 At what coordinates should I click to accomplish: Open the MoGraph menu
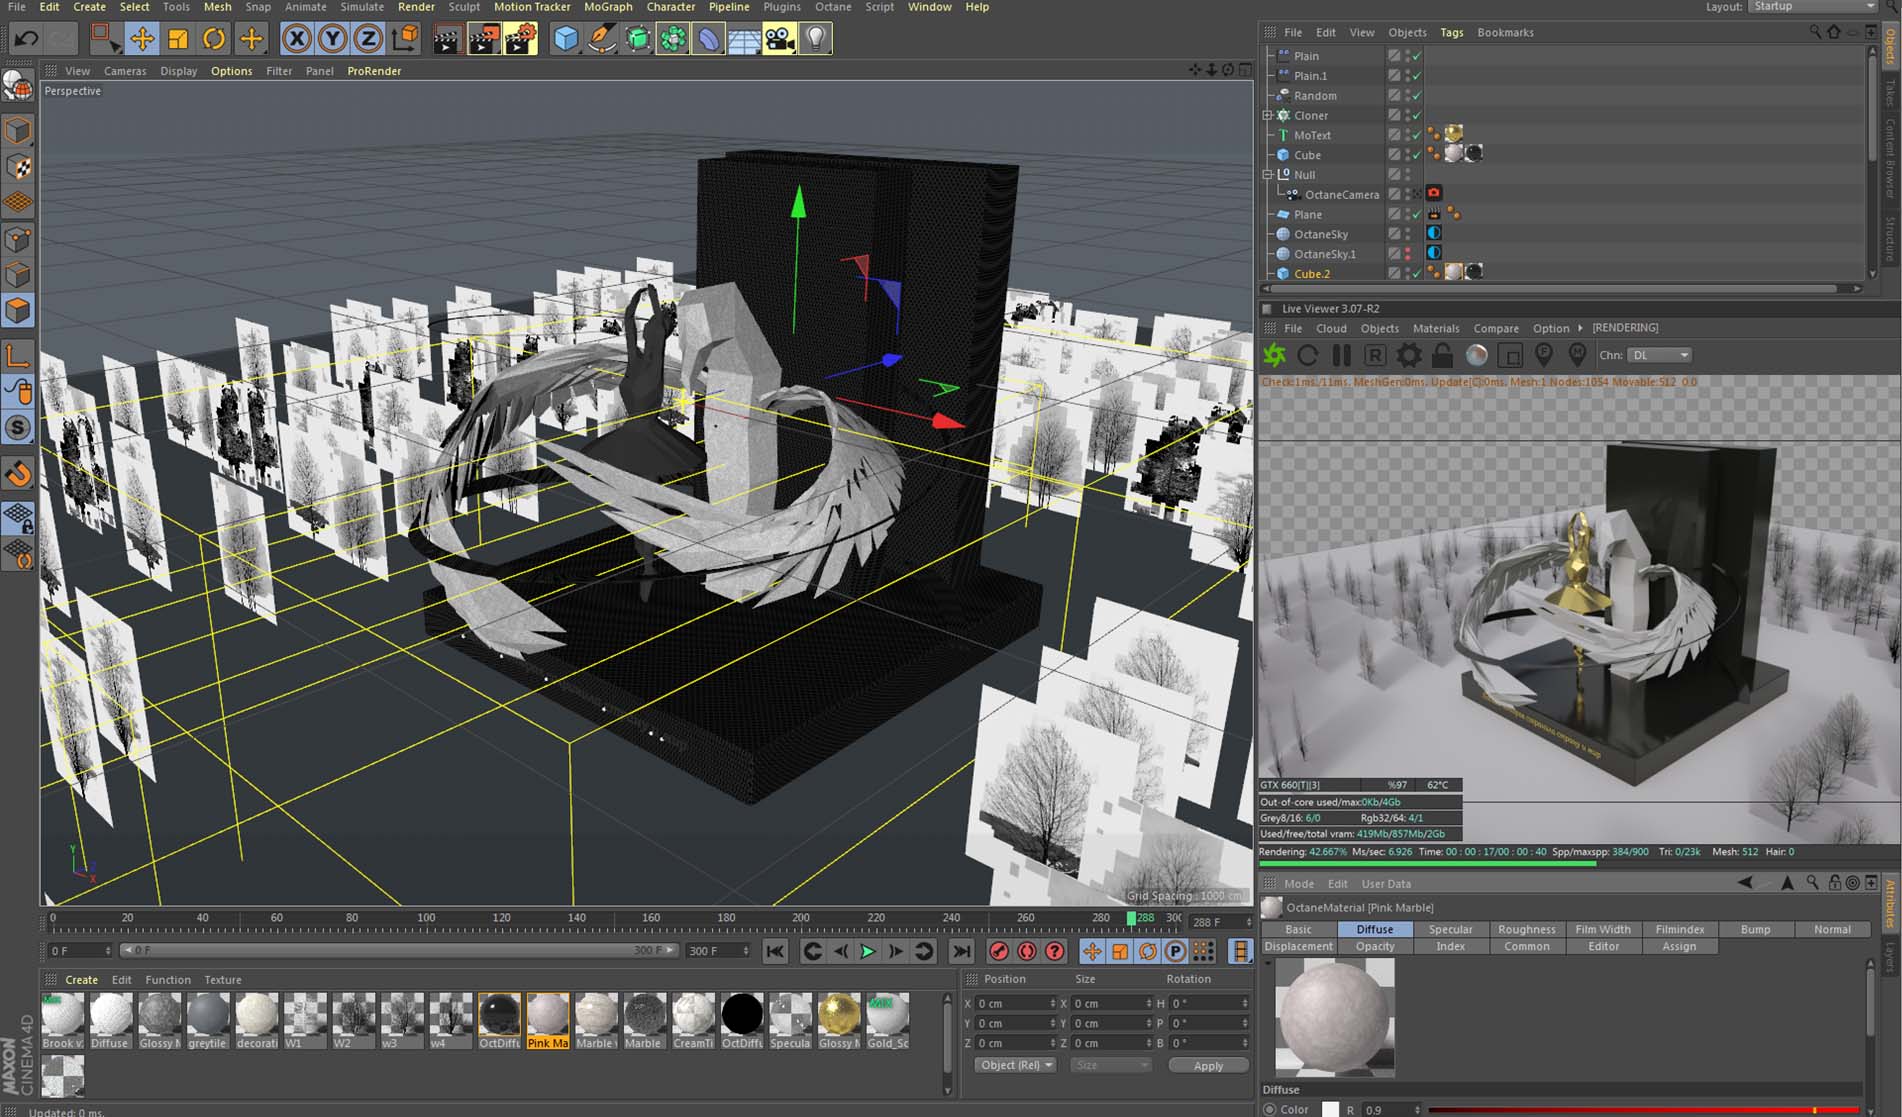point(608,7)
